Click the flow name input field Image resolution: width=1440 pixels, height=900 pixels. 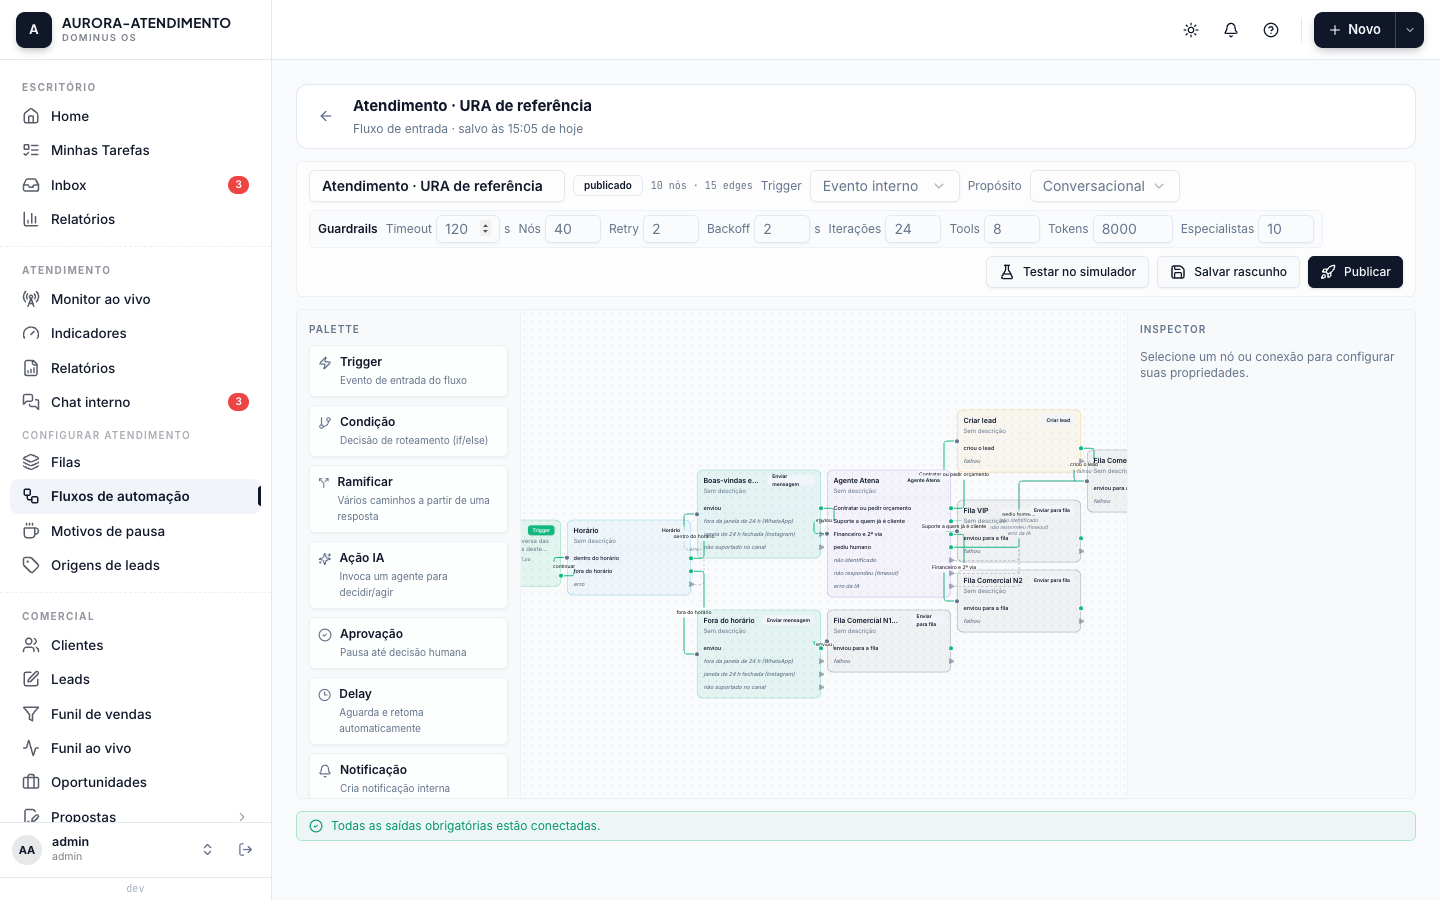(x=437, y=186)
